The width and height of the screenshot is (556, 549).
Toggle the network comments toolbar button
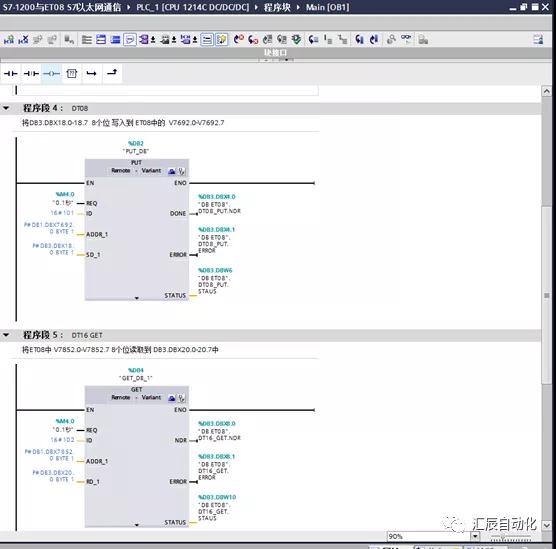coord(207,39)
